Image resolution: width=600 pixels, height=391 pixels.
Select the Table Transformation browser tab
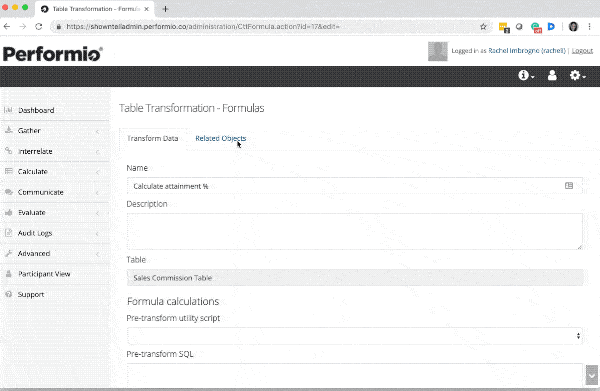point(95,9)
